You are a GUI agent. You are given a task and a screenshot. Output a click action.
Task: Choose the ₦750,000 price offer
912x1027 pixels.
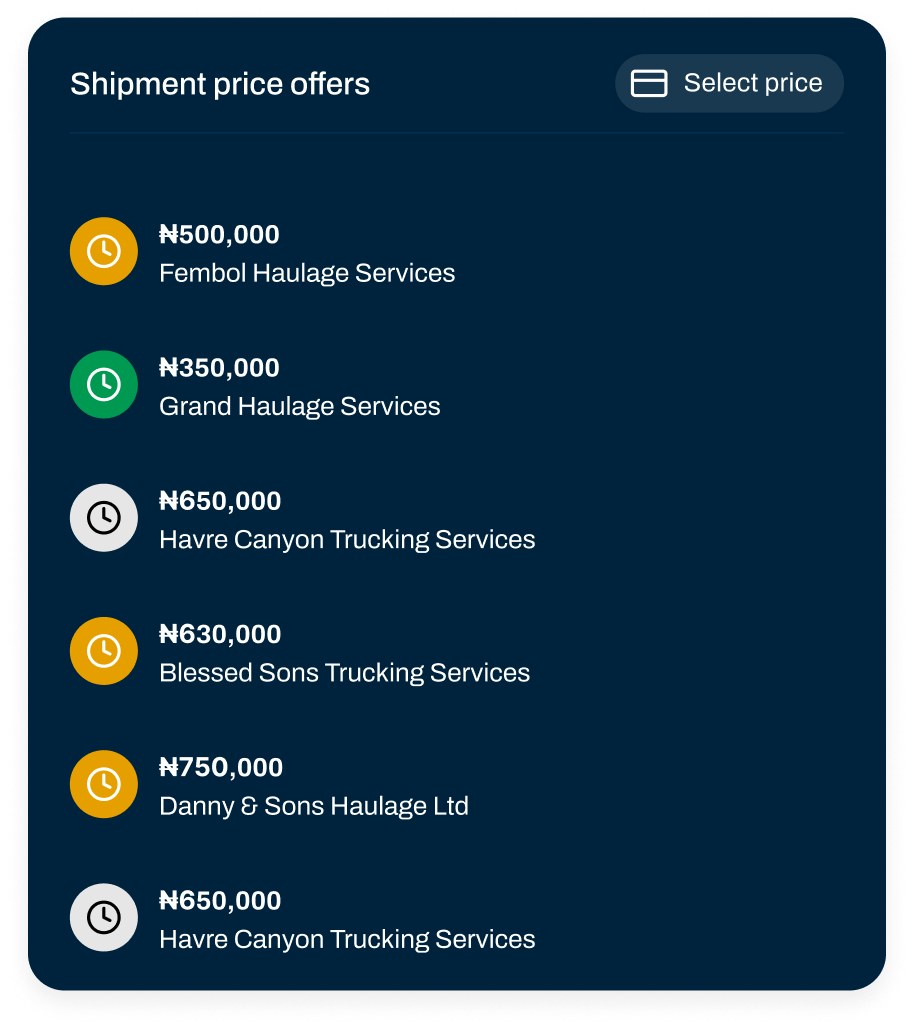click(x=221, y=767)
